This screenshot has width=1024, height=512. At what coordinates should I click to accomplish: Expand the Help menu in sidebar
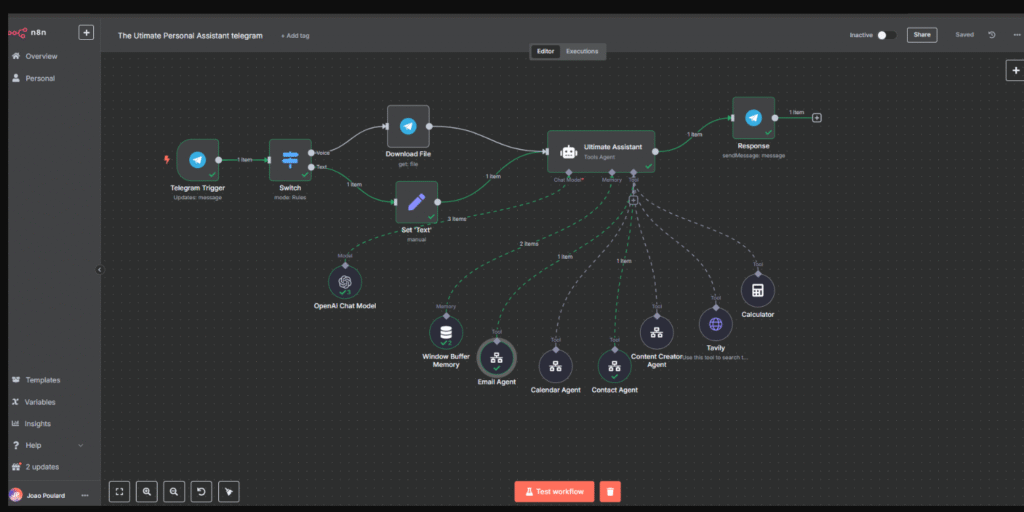[x=80, y=445]
